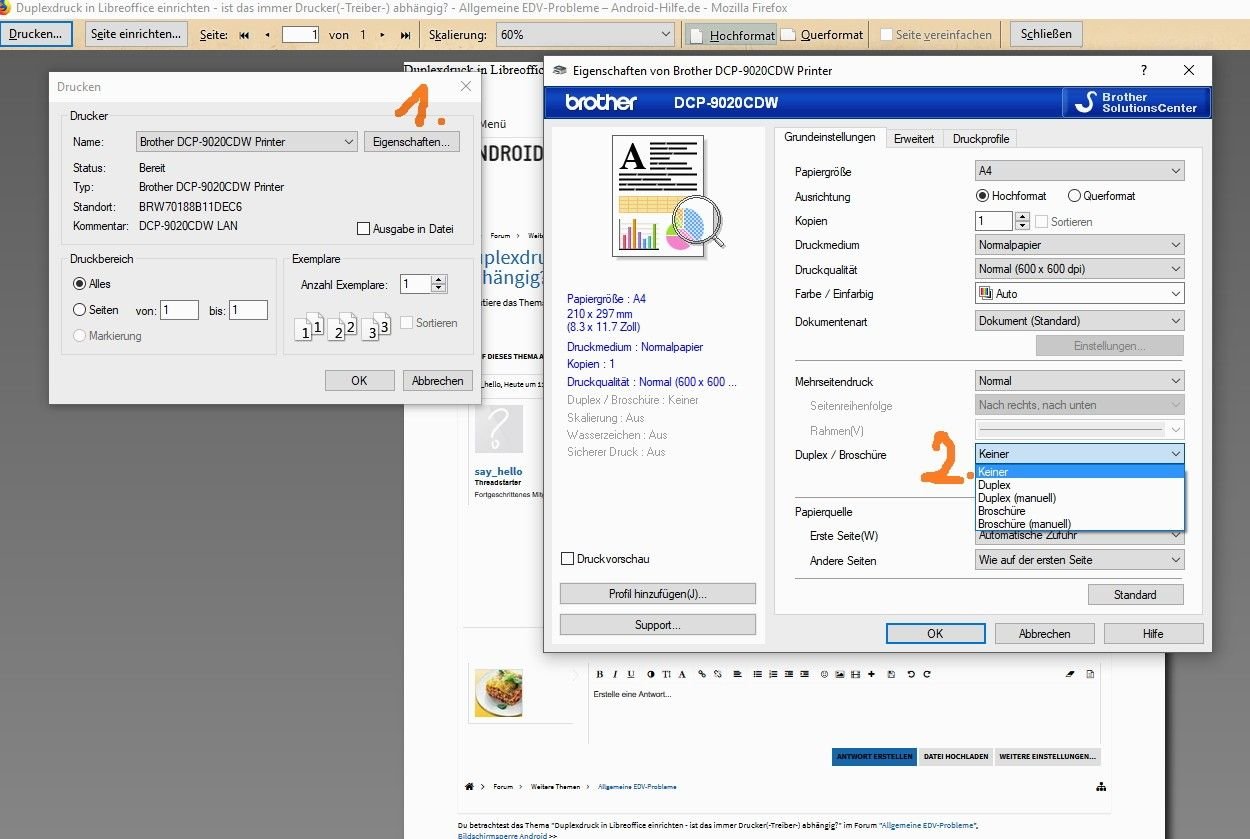
Task: Open printer Name dropdown in Drucken dialog
Action: (x=247, y=142)
